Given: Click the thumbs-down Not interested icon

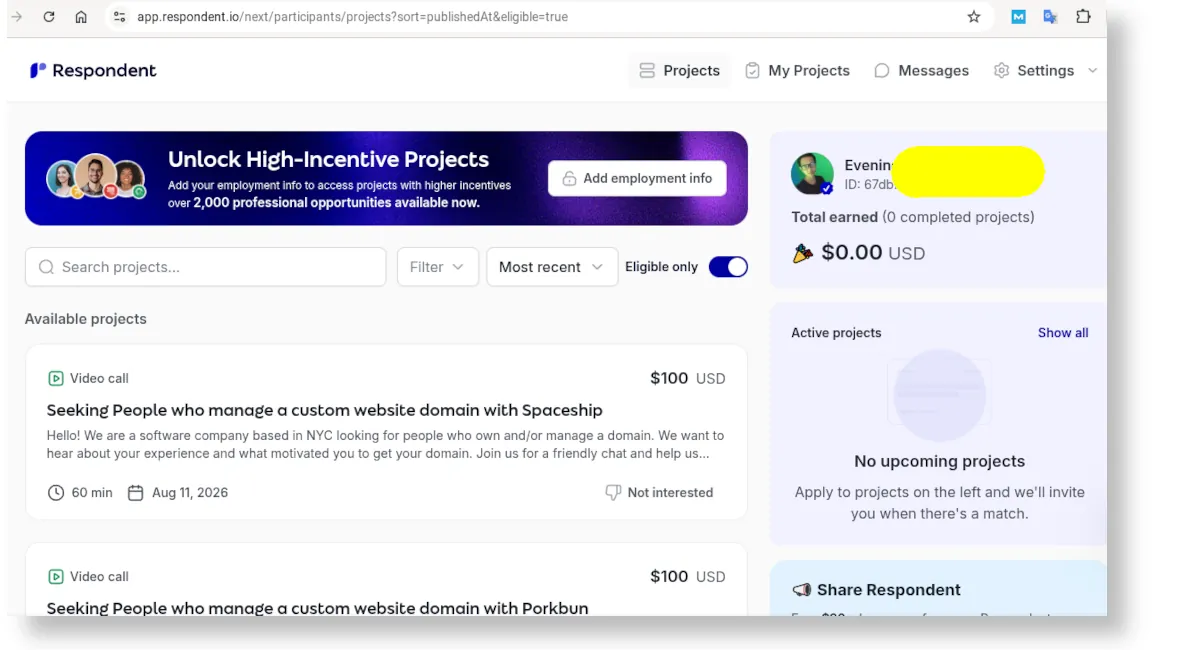Looking at the screenshot, I should coord(613,492).
